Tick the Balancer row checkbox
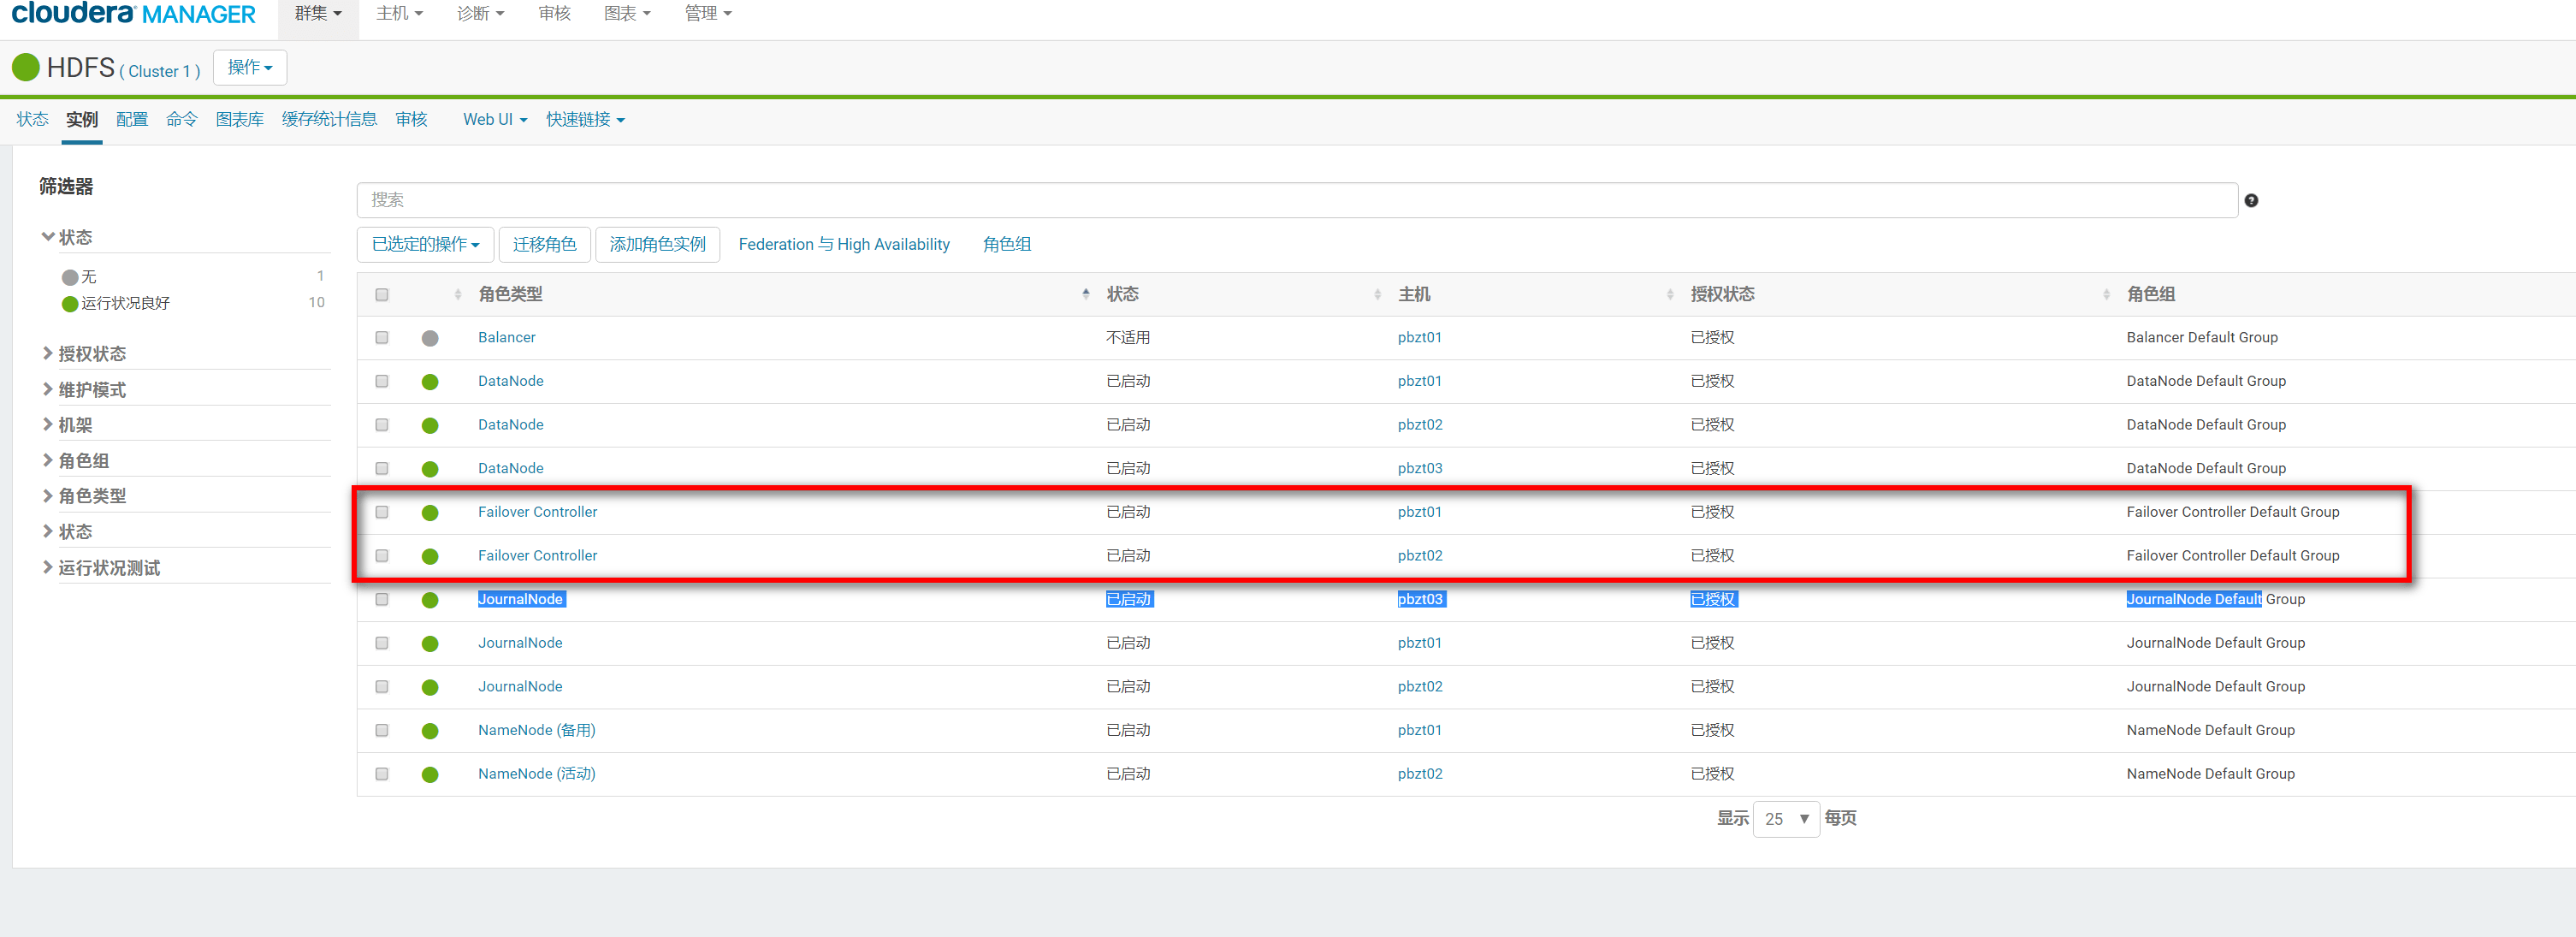This screenshot has width=2576, height=937. tap(382, 338)
